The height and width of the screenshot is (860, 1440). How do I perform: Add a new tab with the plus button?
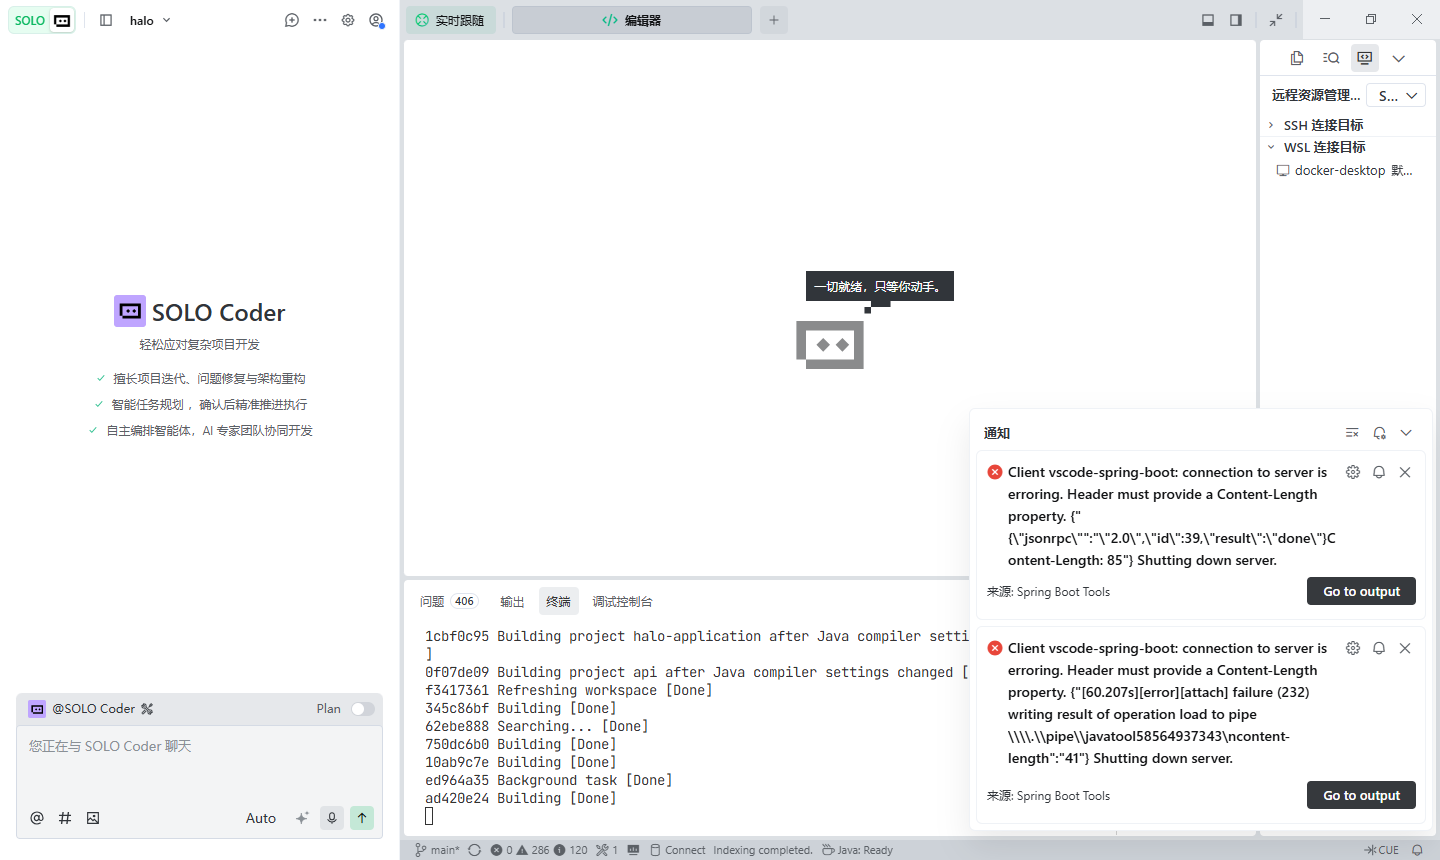774,20
